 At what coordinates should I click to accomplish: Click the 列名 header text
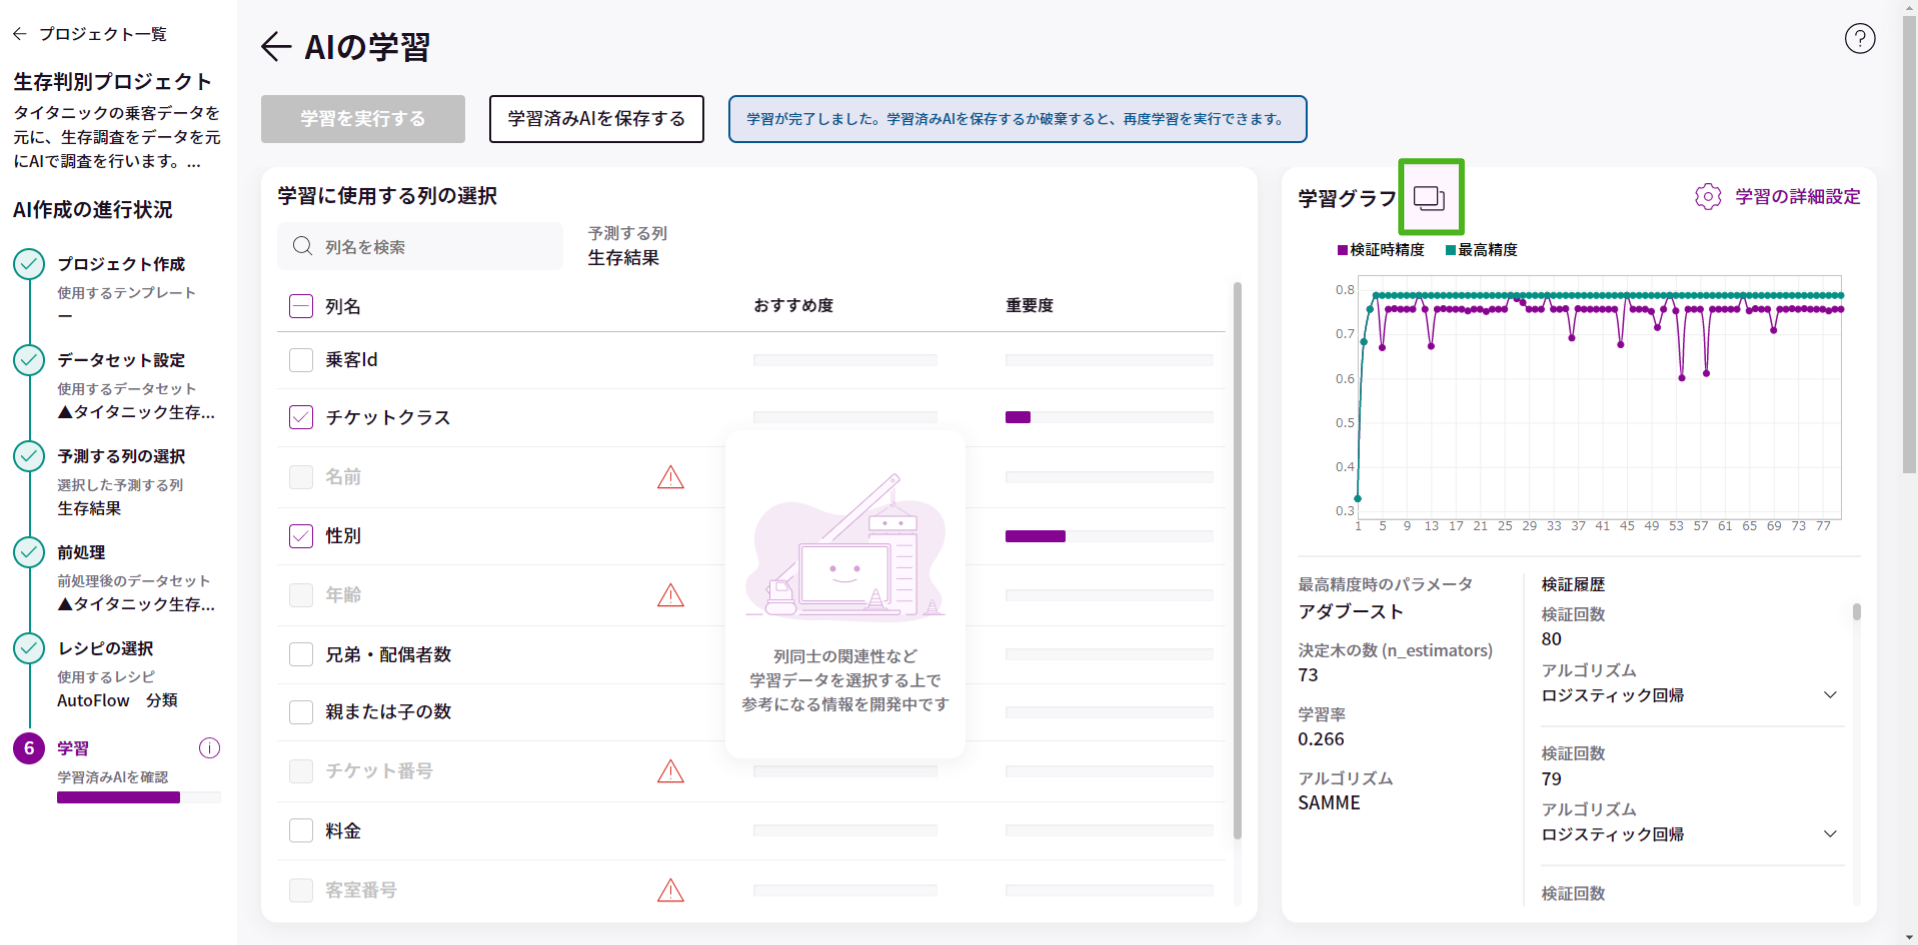tap(343, 306)
